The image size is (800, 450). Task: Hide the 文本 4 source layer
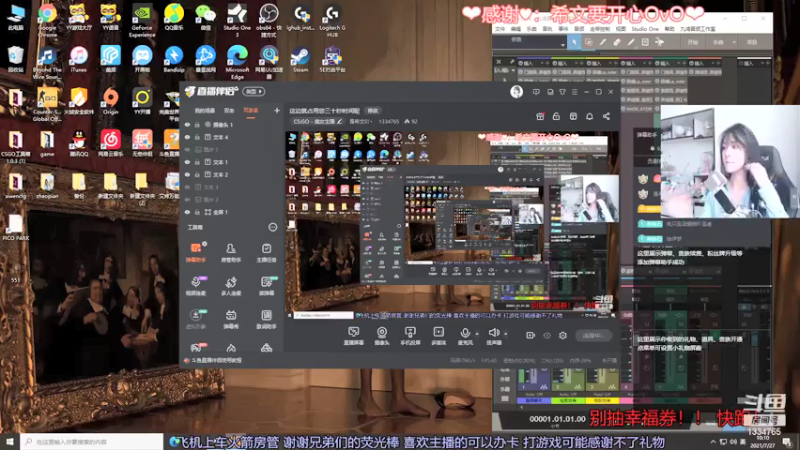tap(187, 137)
